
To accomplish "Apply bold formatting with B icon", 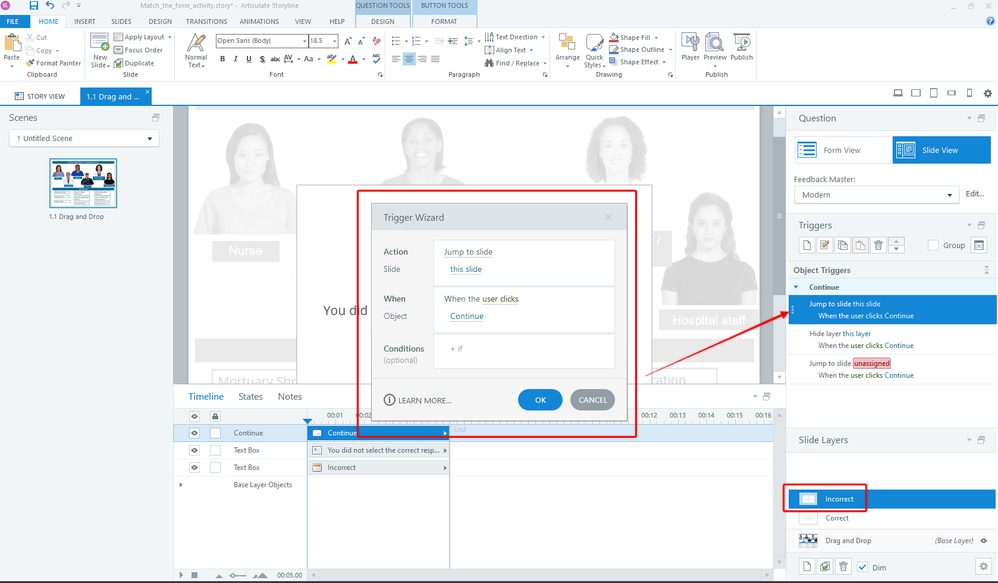I will click(222, 59).
